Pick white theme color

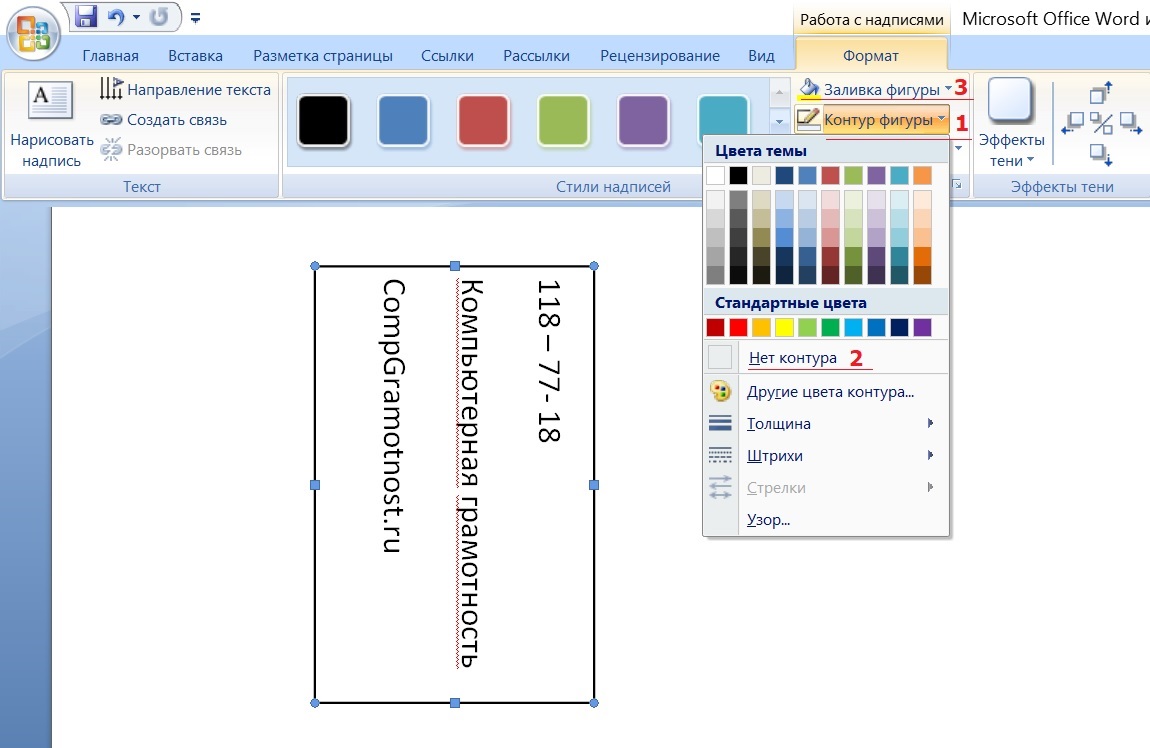click(x=716, y=175)
